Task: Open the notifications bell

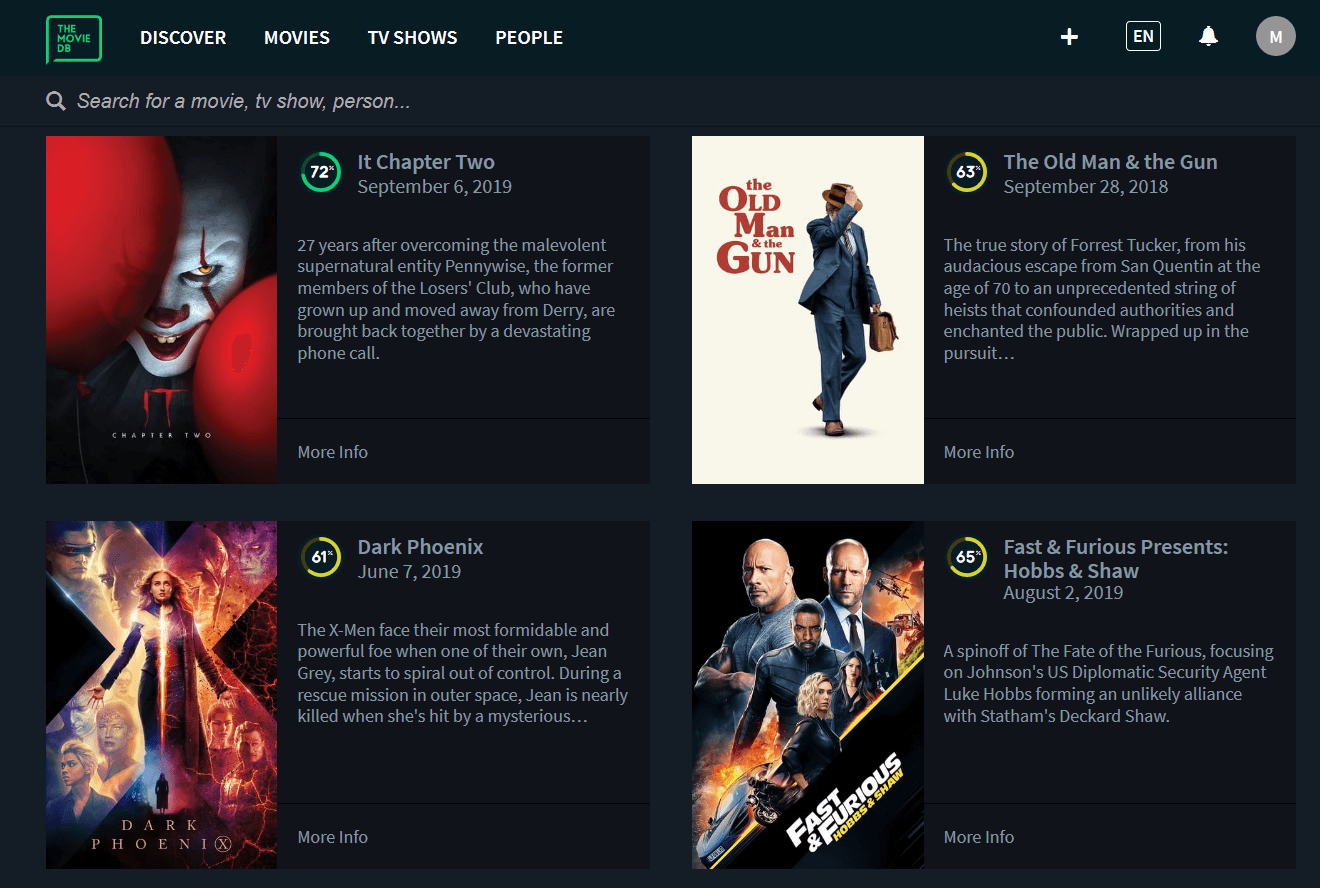Action: (x=1208, y=37)
